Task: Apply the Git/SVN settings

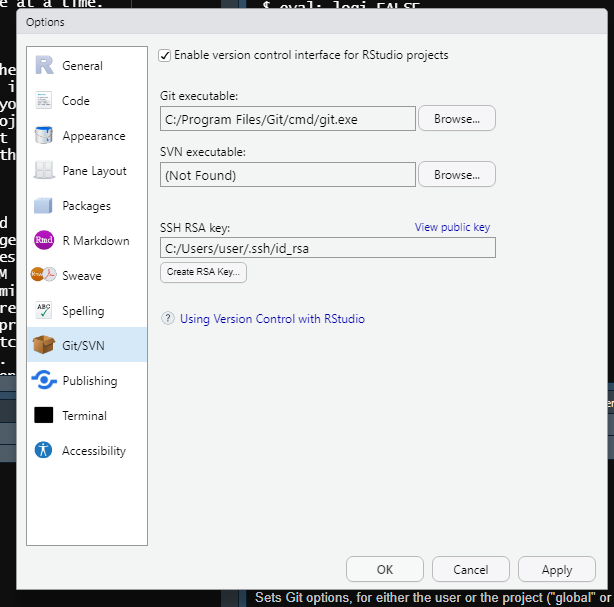Action: click(x=557, y=569)
